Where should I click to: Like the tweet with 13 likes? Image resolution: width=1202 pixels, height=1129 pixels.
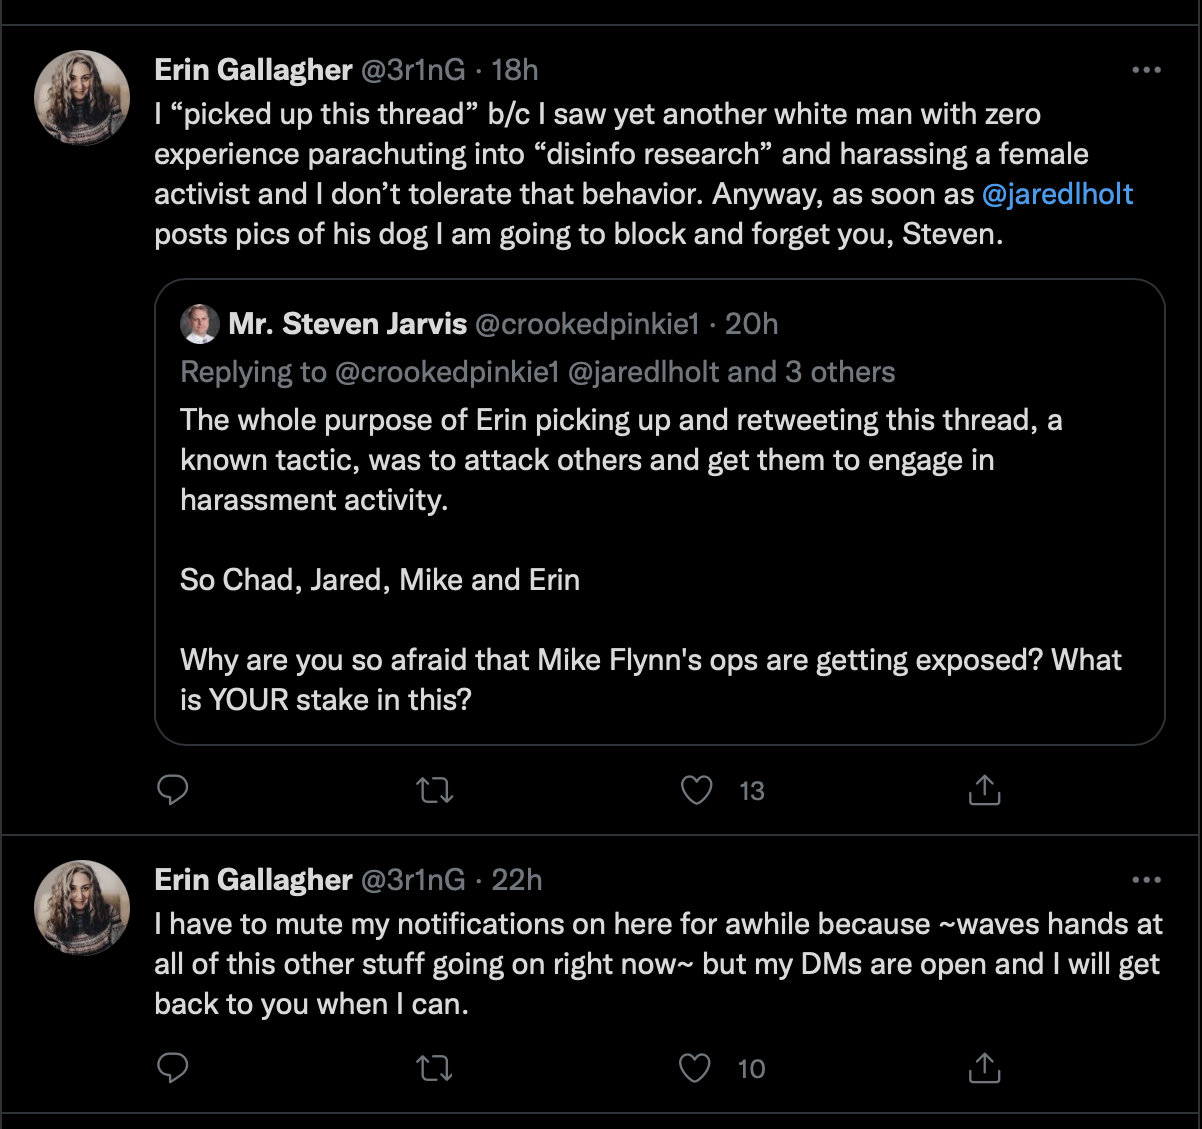click(697, 791)
